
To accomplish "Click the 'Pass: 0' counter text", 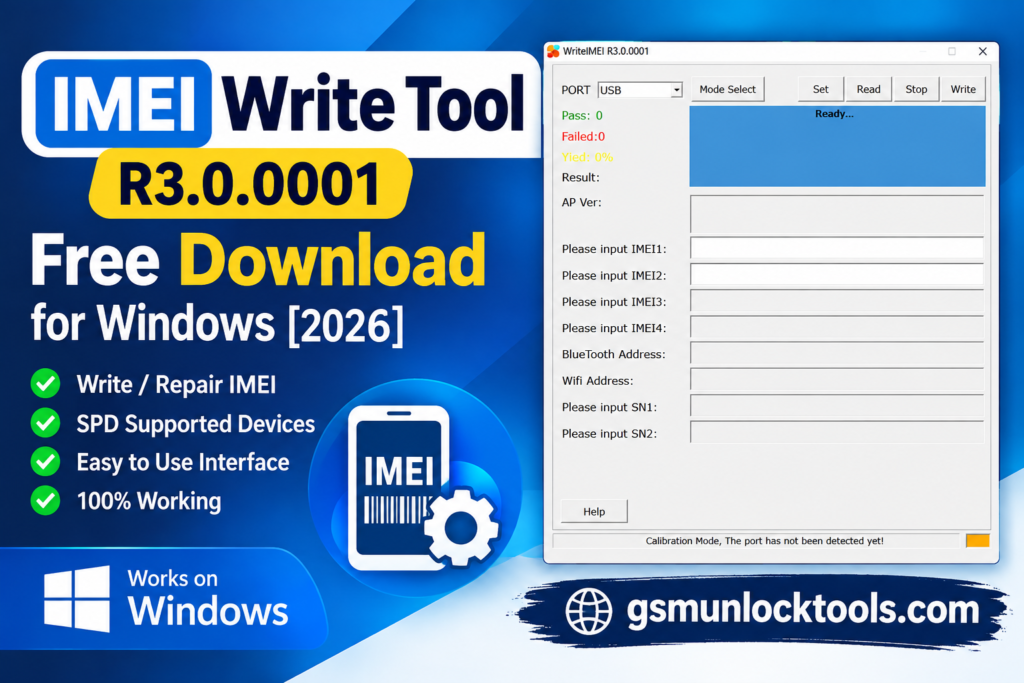I will [x=582, y=116].
